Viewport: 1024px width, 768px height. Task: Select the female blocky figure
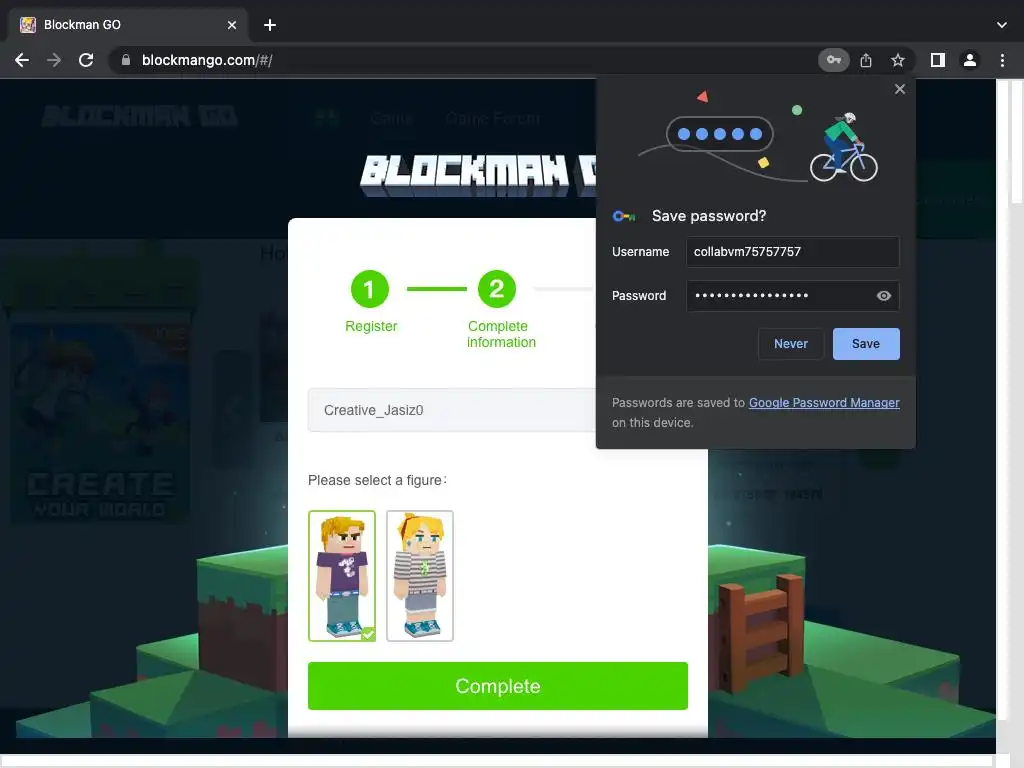tap(420, 576)
